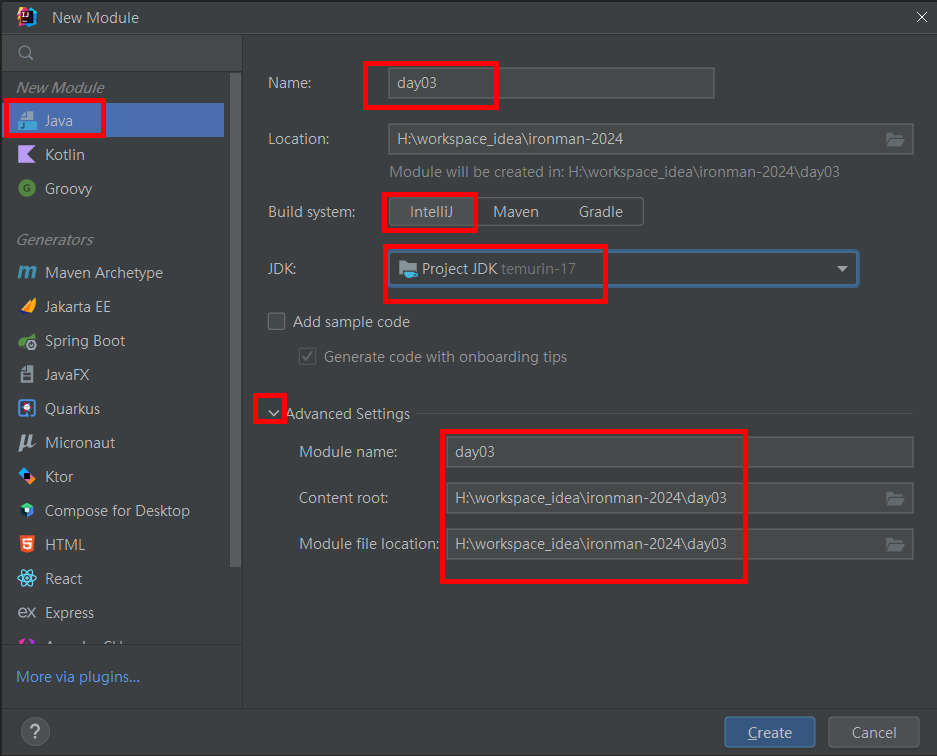Screen dimensions: 937x756
Task: Select the Maven Archetype generator icon
Action: click(x=27, y=273)
